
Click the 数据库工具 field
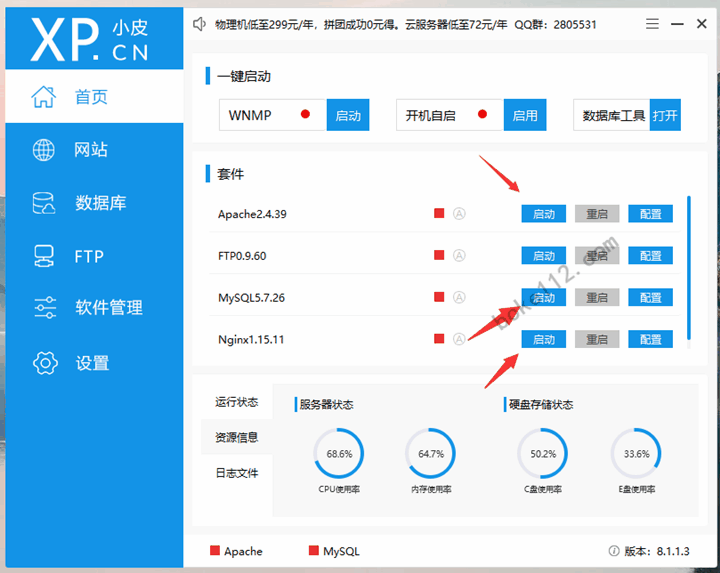click(612, 115)
